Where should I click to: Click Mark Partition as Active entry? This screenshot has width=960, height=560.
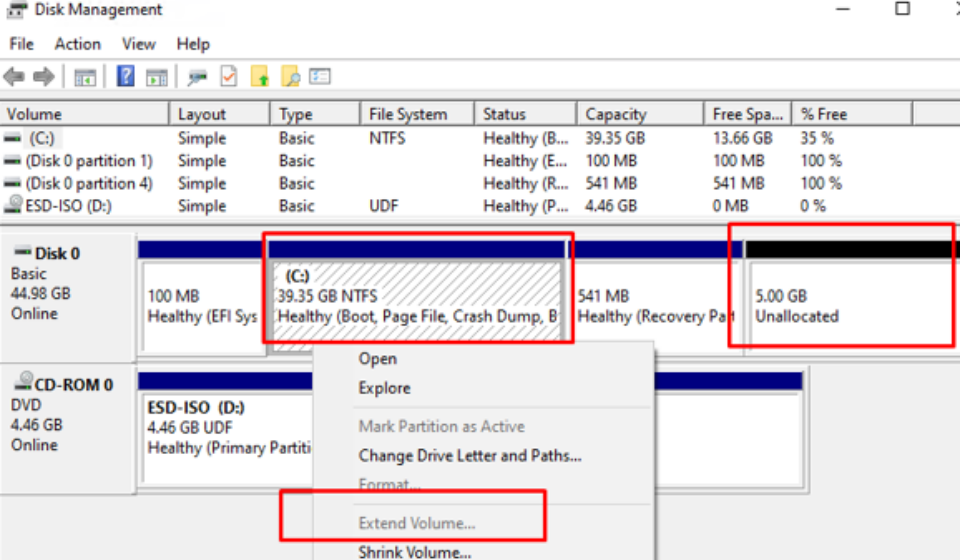click(x=441, y=426)
